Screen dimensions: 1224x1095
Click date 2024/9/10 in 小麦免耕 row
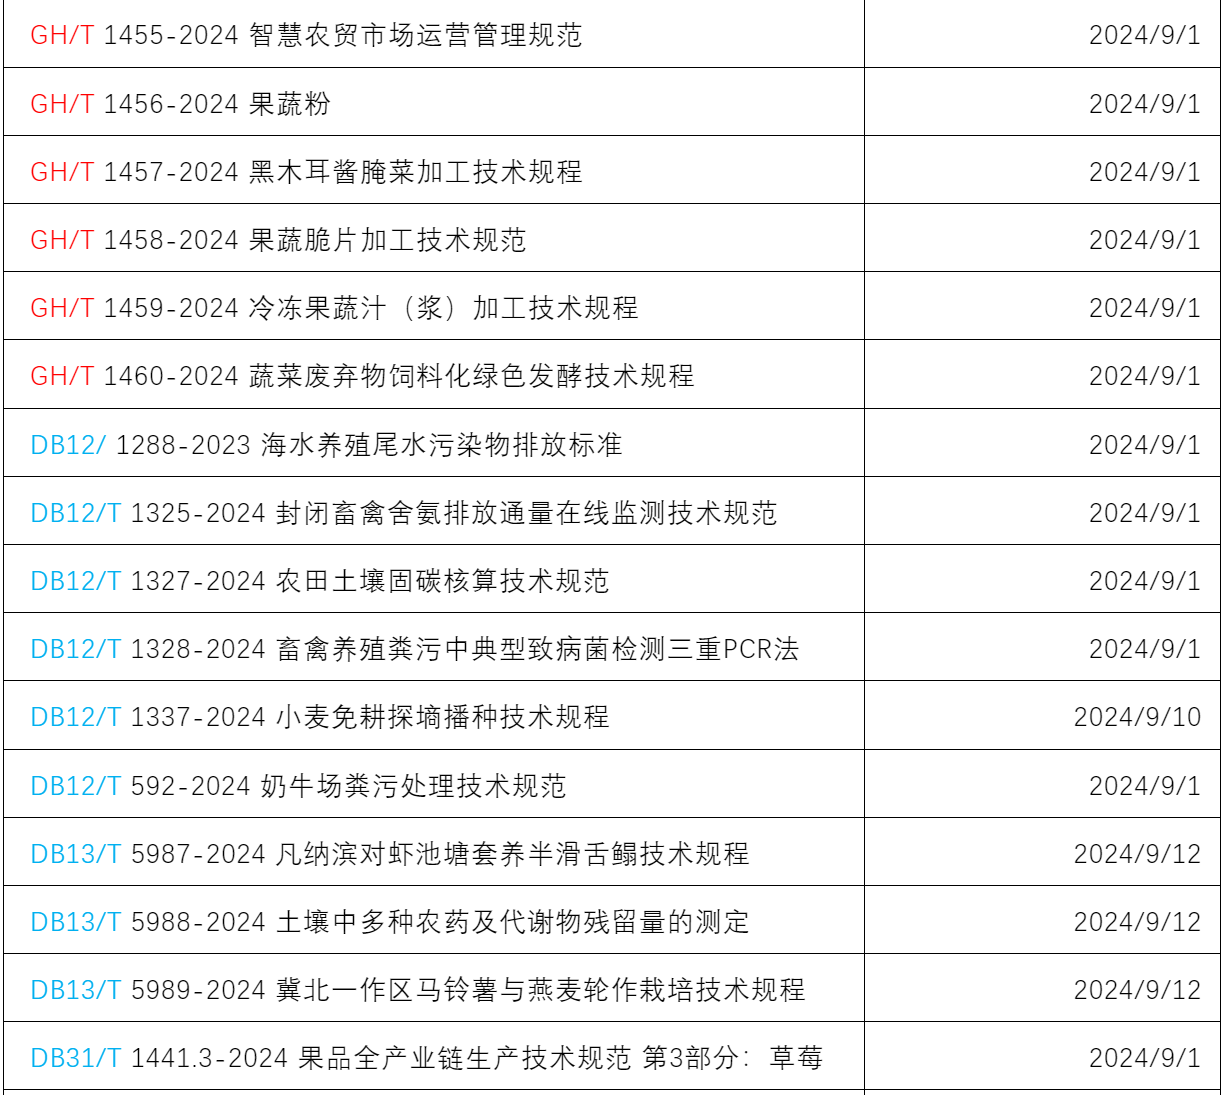[1137, 717]
